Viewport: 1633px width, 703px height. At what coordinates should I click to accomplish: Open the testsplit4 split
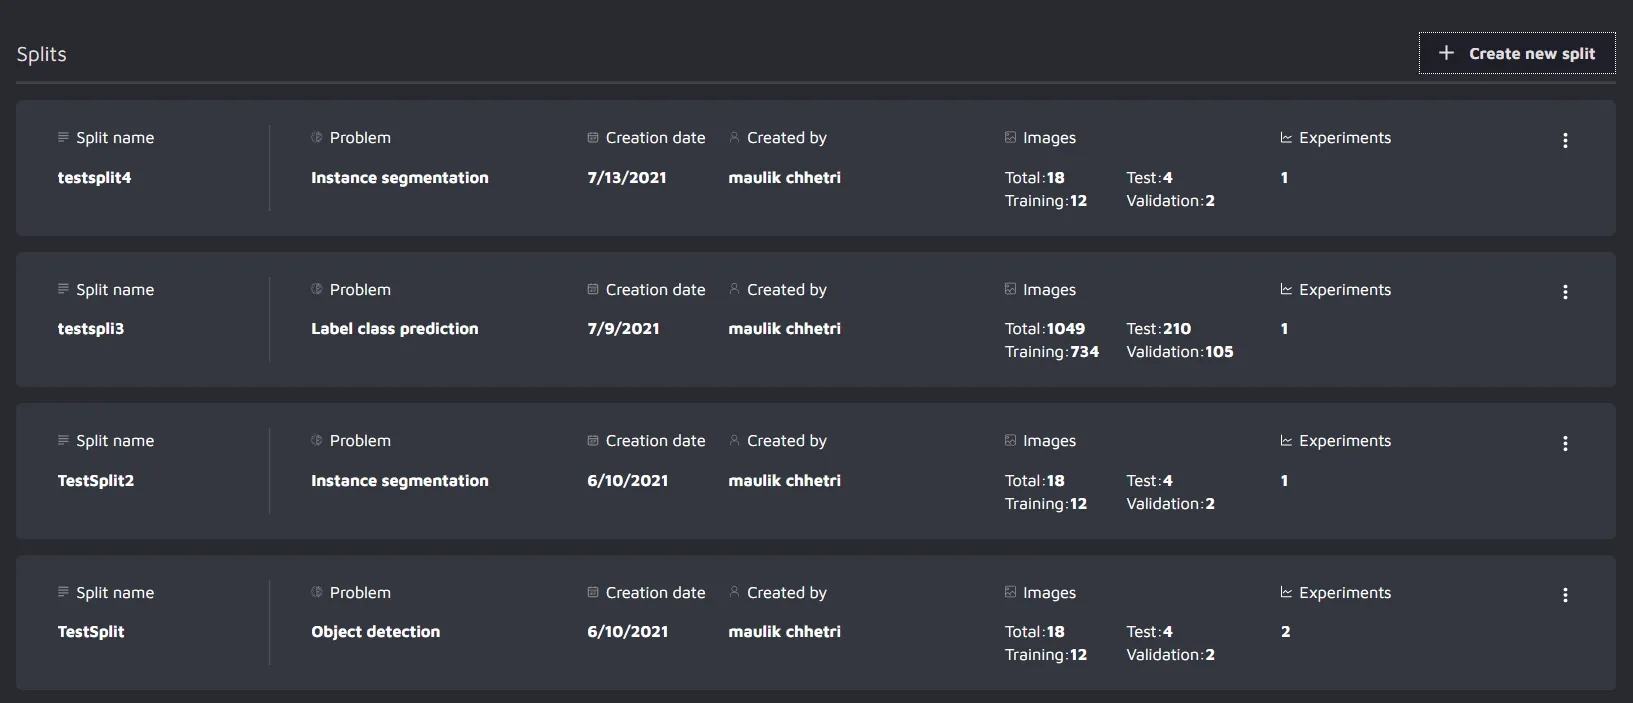[94, 178]
